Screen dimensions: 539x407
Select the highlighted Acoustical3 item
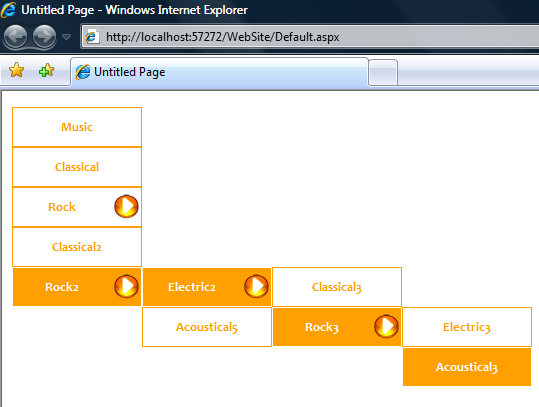pos(467,367)
